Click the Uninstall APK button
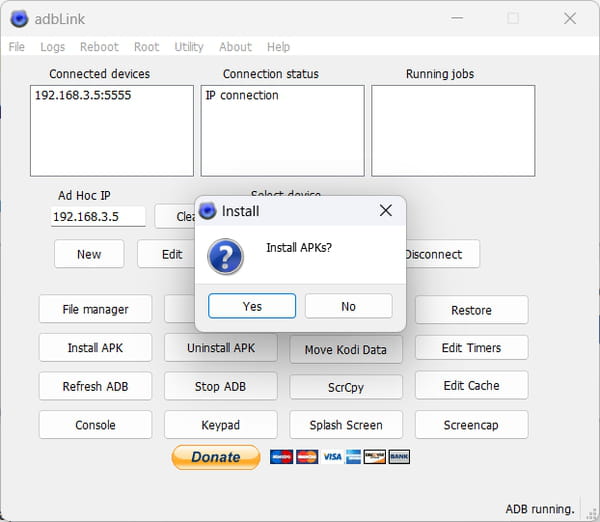 [221, 347]
